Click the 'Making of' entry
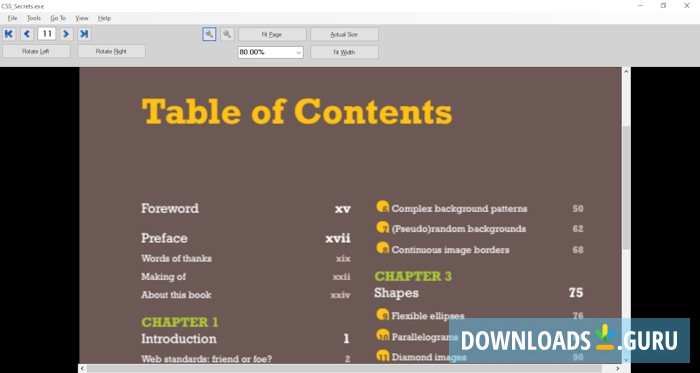 (x=163, y=277)
